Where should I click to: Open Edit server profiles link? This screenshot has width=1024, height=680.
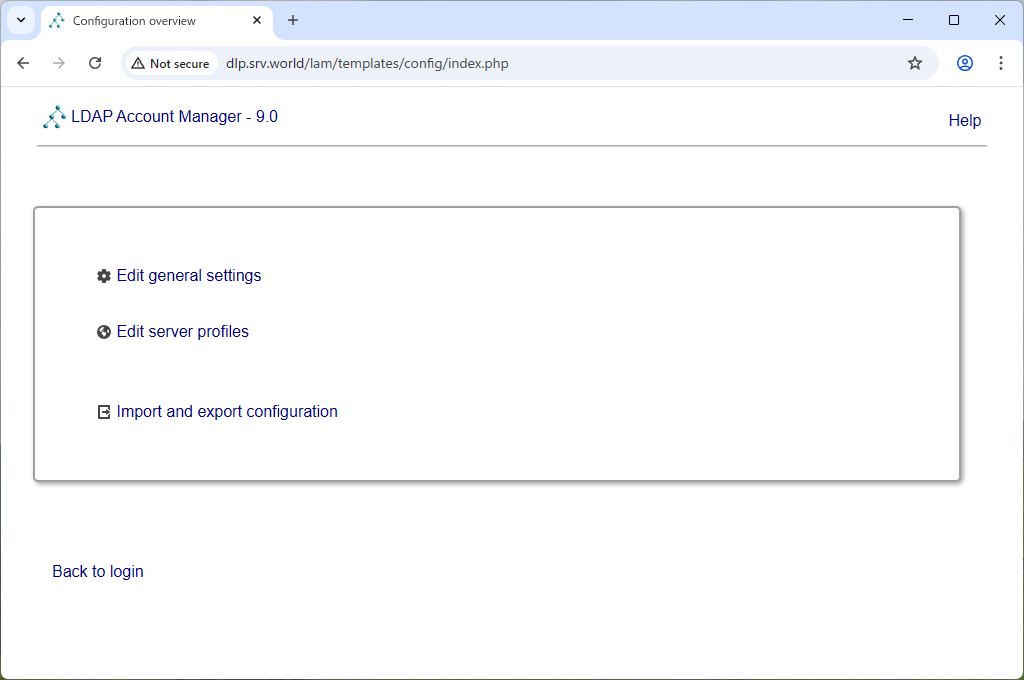coord(183,332)
